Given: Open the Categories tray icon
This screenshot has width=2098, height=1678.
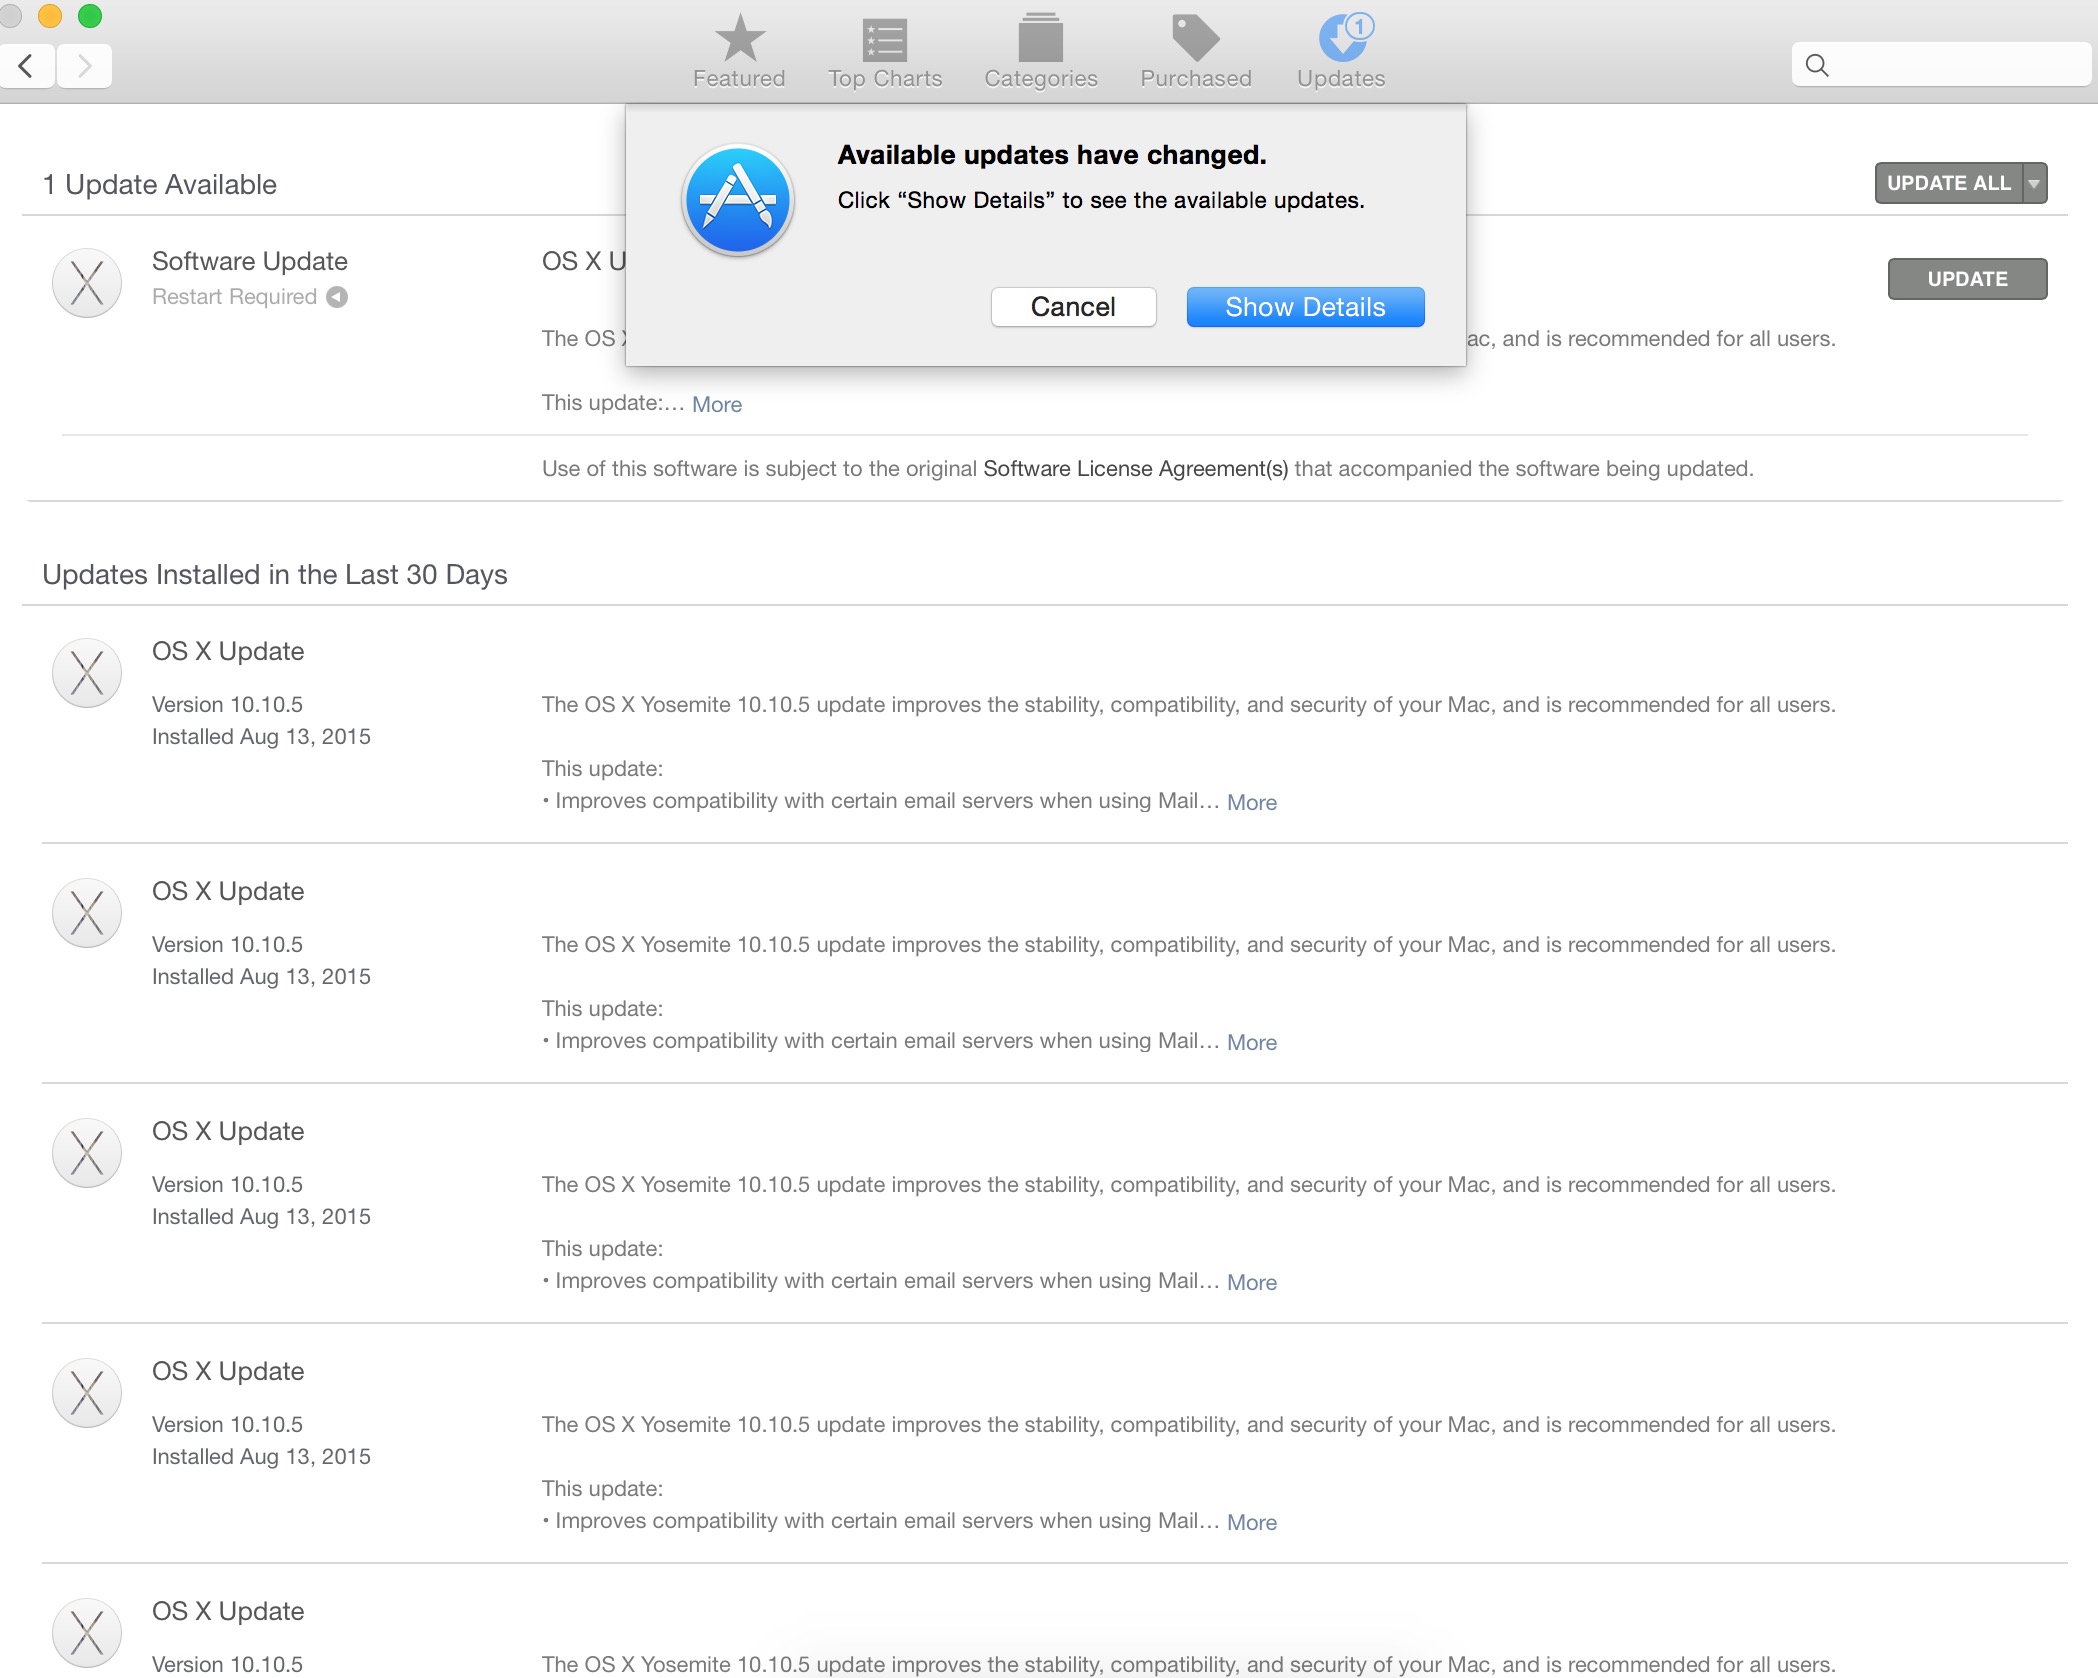Looking at the screenshot, I should (1040, 40).
